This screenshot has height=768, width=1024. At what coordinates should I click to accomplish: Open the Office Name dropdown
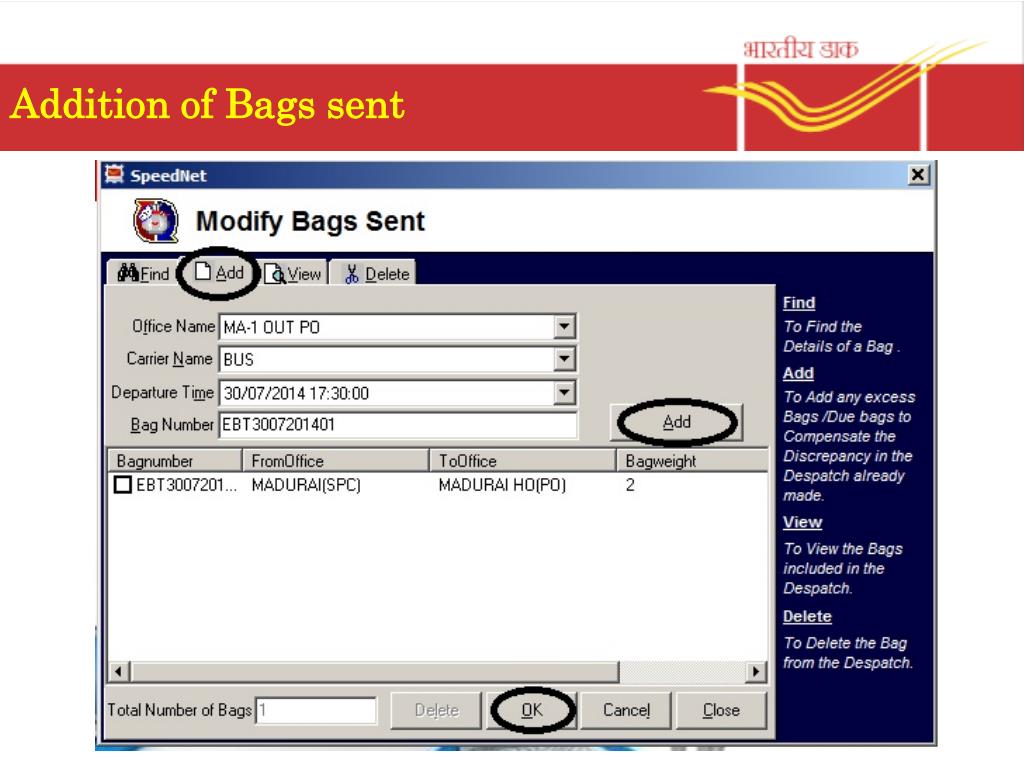564,326
